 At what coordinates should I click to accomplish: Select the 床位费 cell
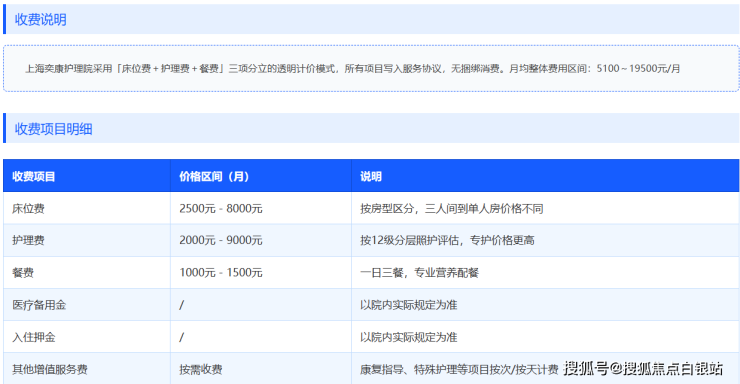click(x=87, y=208)
